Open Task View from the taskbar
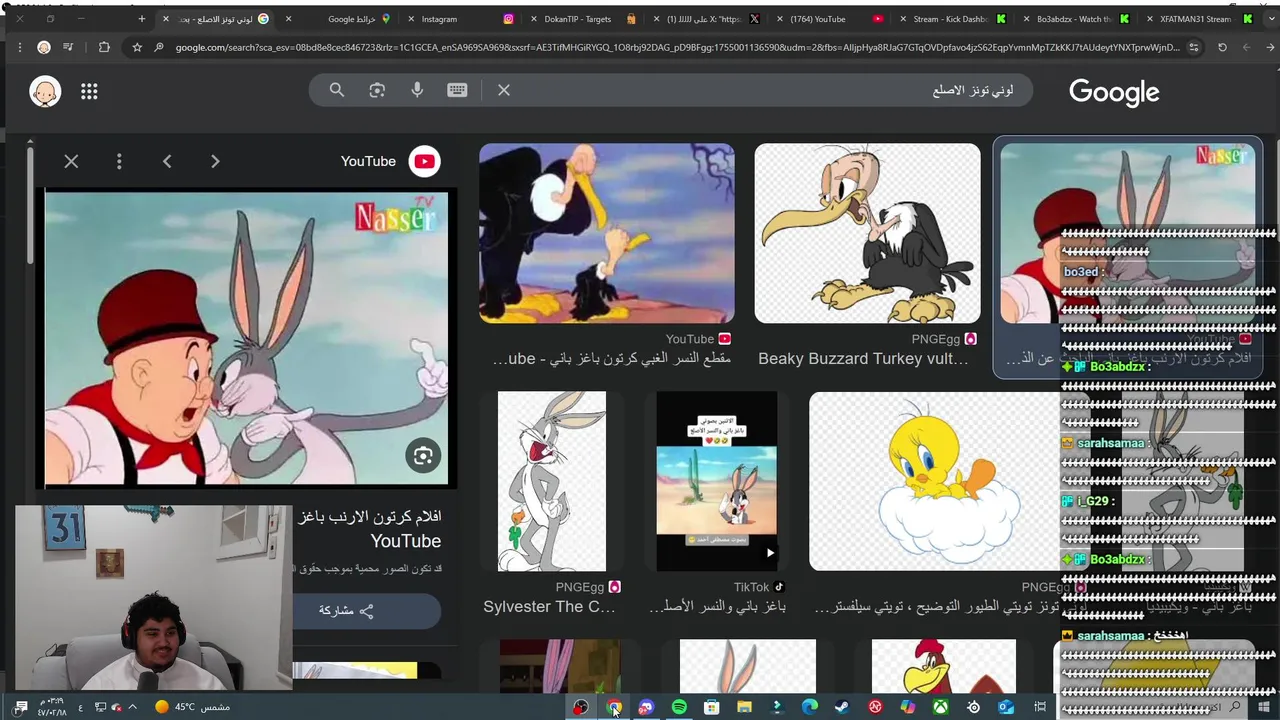Viewport: 1280px width, 720px height. click(1040, 707)
